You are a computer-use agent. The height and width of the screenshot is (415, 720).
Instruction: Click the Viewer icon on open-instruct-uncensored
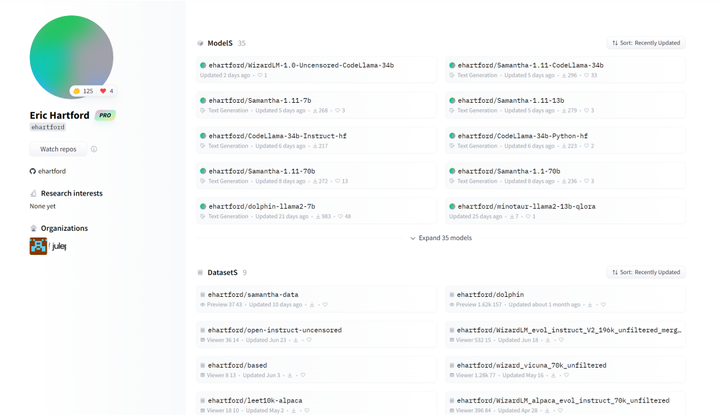coord(202,340)
